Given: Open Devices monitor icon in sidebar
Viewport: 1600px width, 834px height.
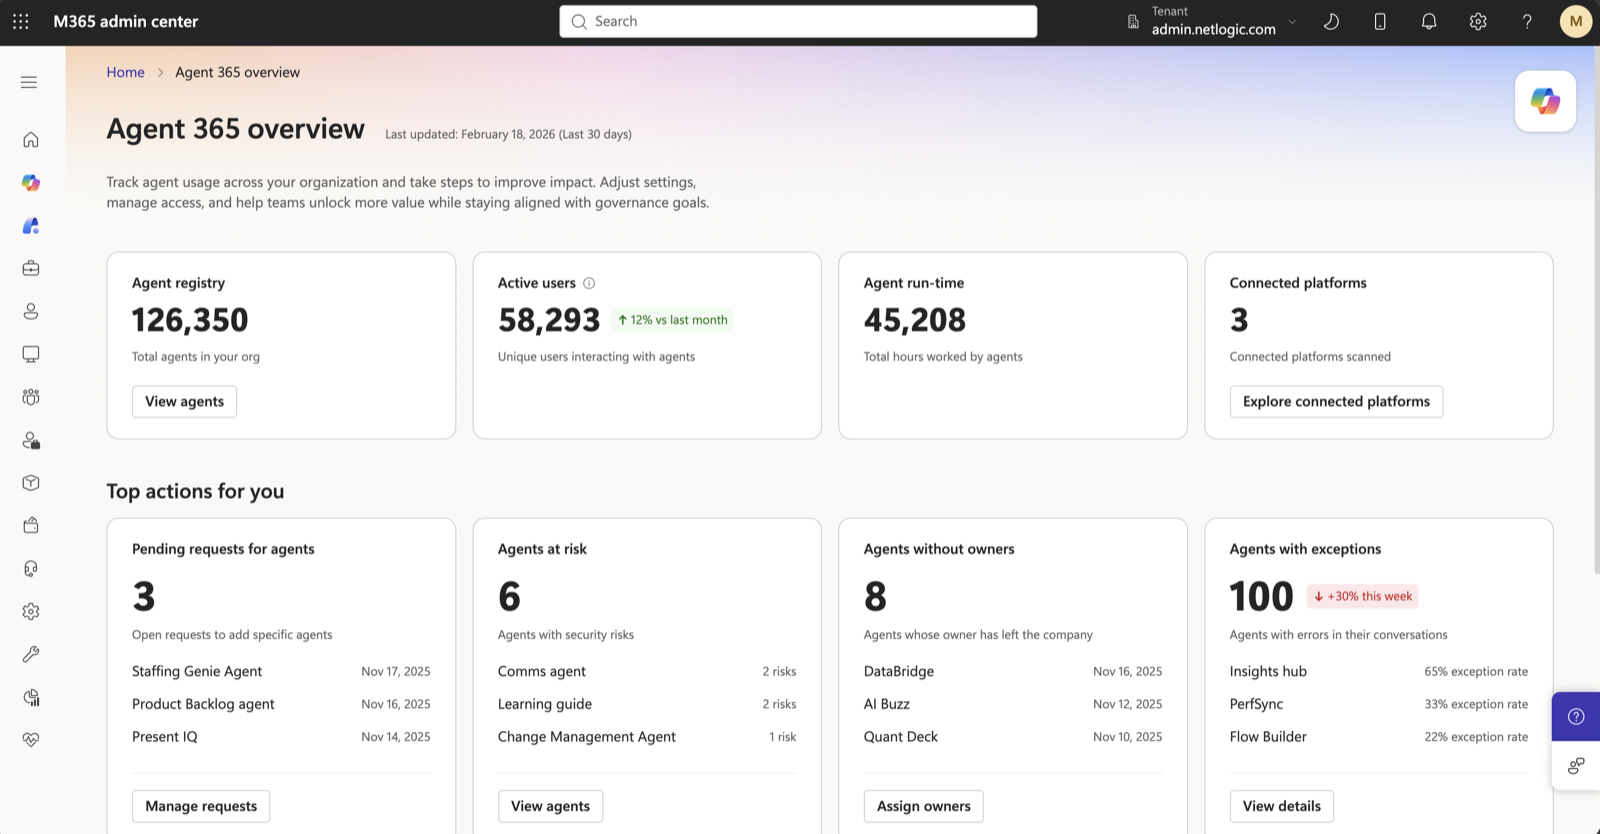Looking at the screenshot, I should 31,354.
